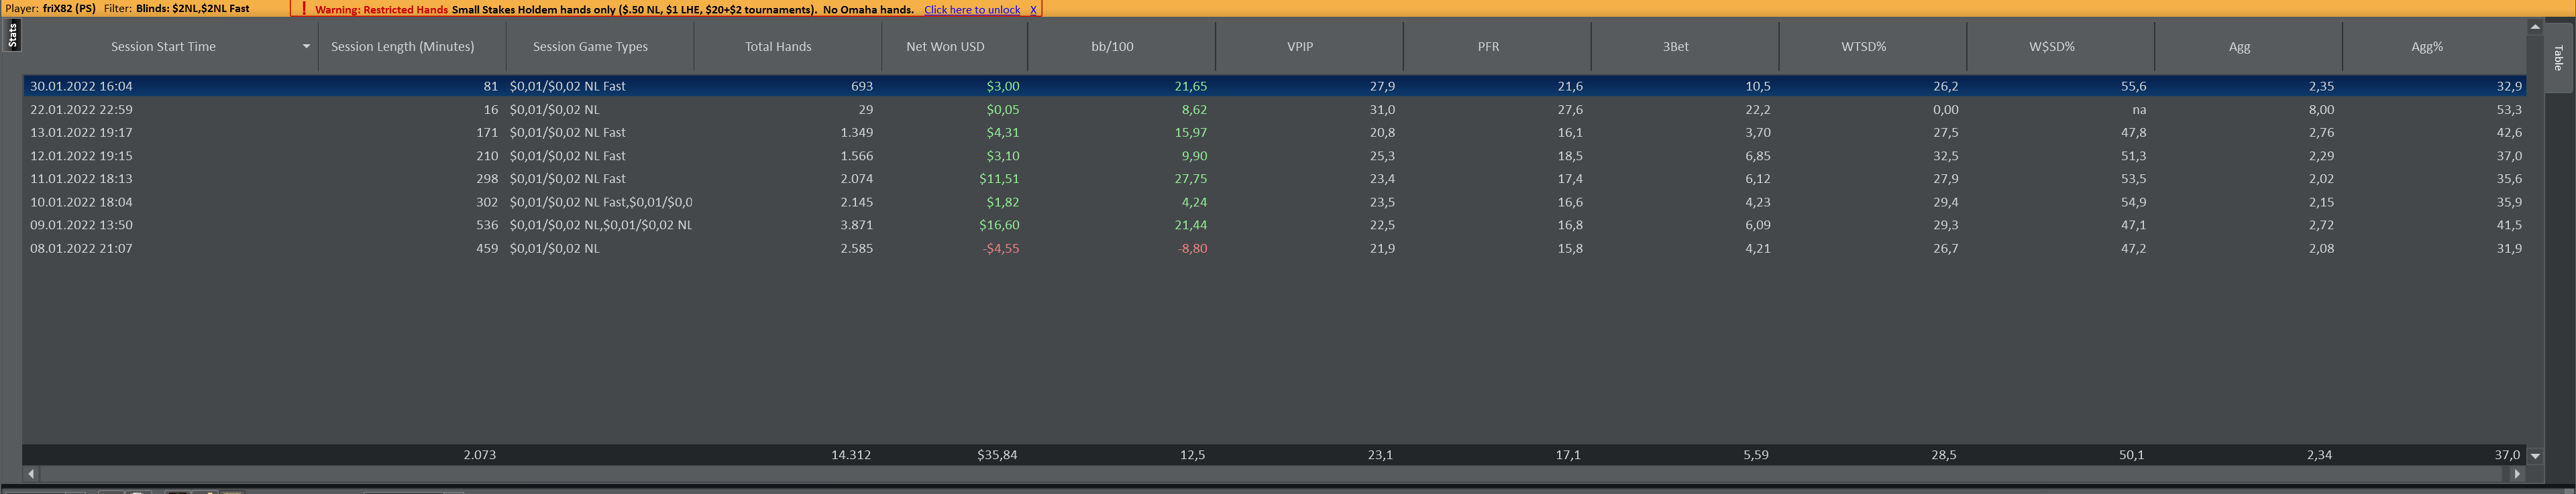Click vertical scrollbar down arrow

2535,456
